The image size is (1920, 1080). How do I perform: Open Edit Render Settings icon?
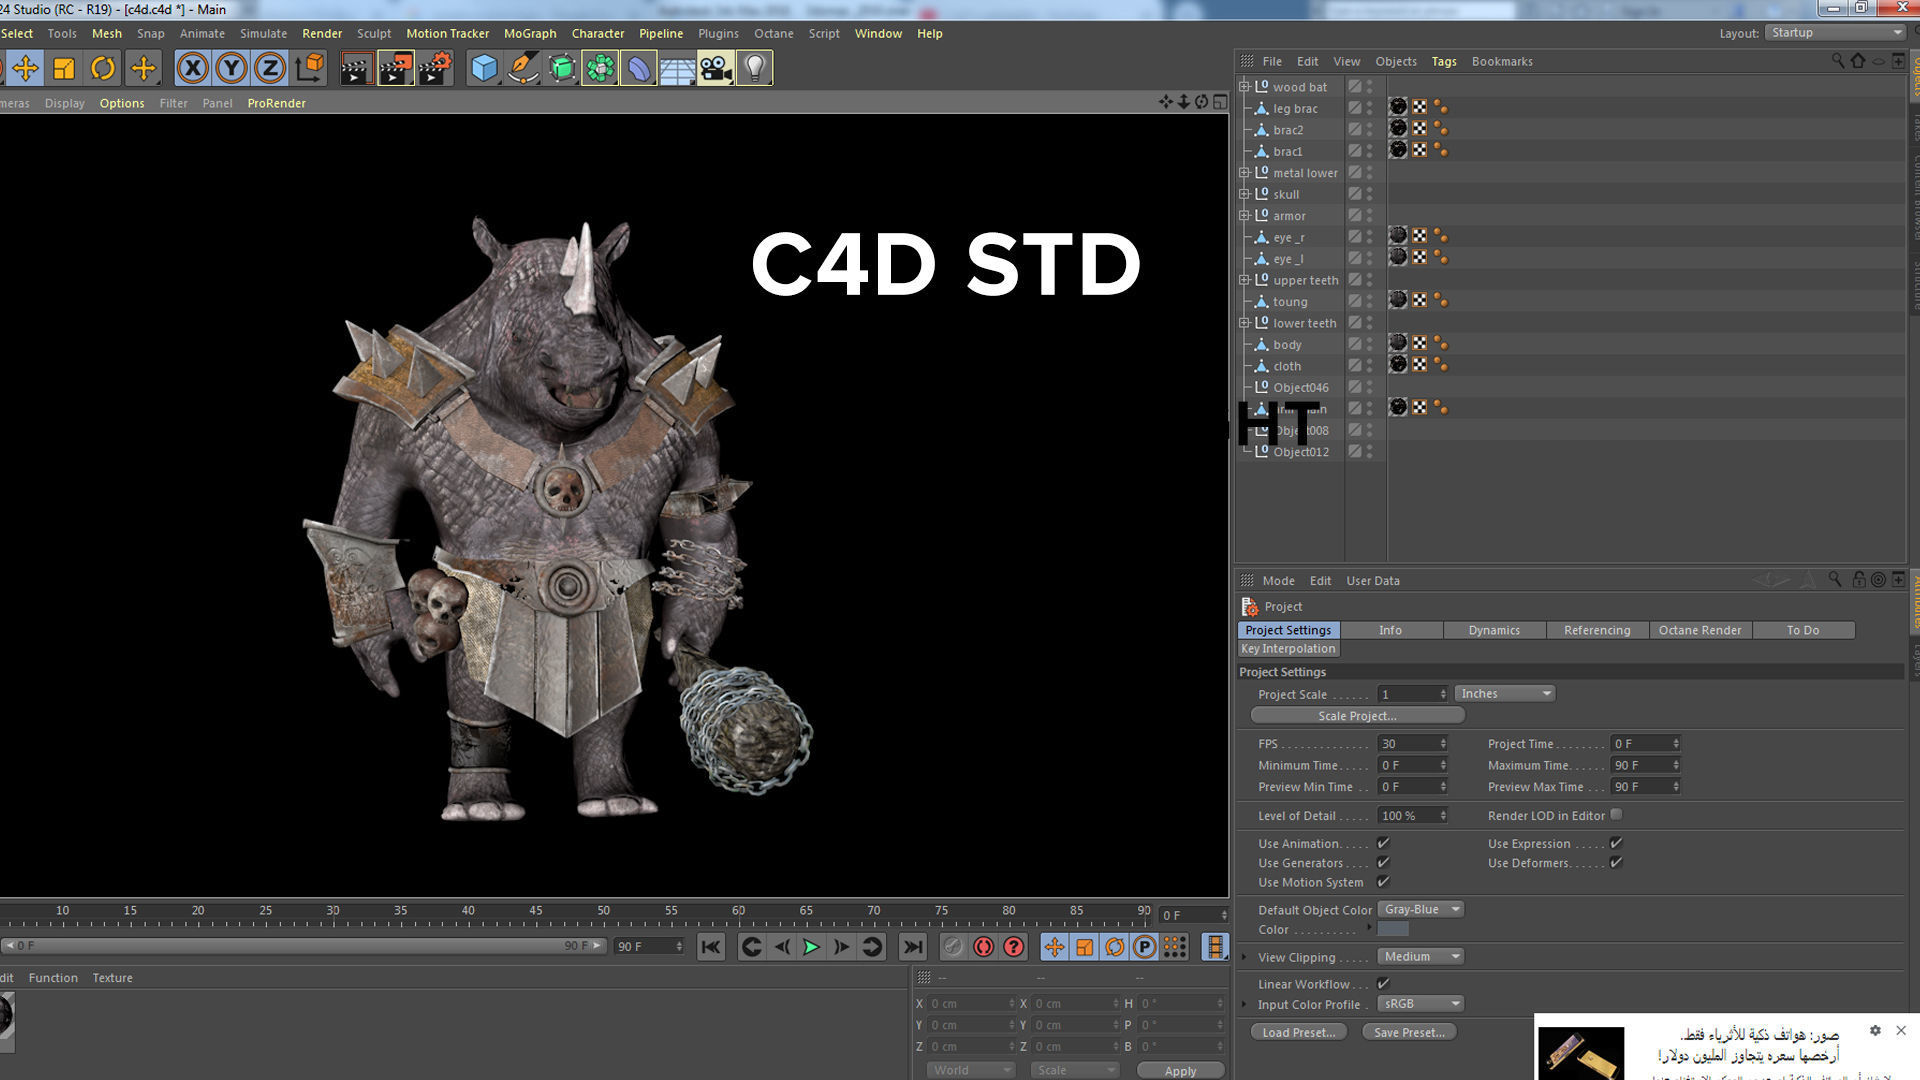tap(435, 68)
